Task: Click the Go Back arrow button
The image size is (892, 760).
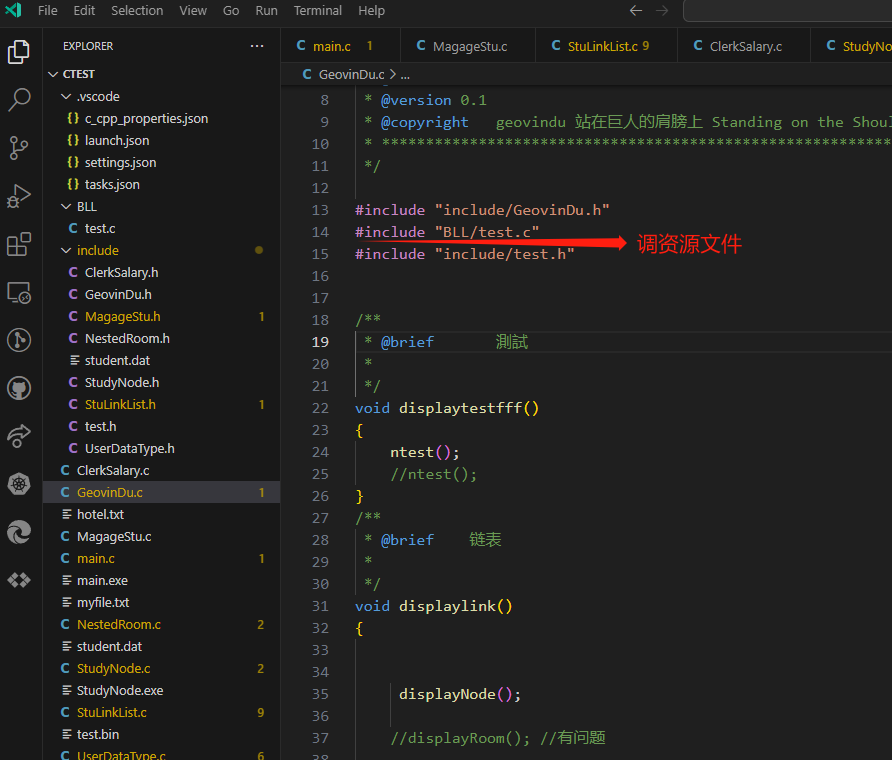Action: 636,11
